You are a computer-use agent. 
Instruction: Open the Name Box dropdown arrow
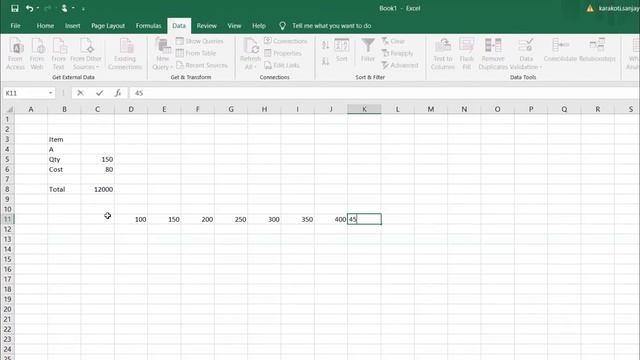[x=51, y=93]
